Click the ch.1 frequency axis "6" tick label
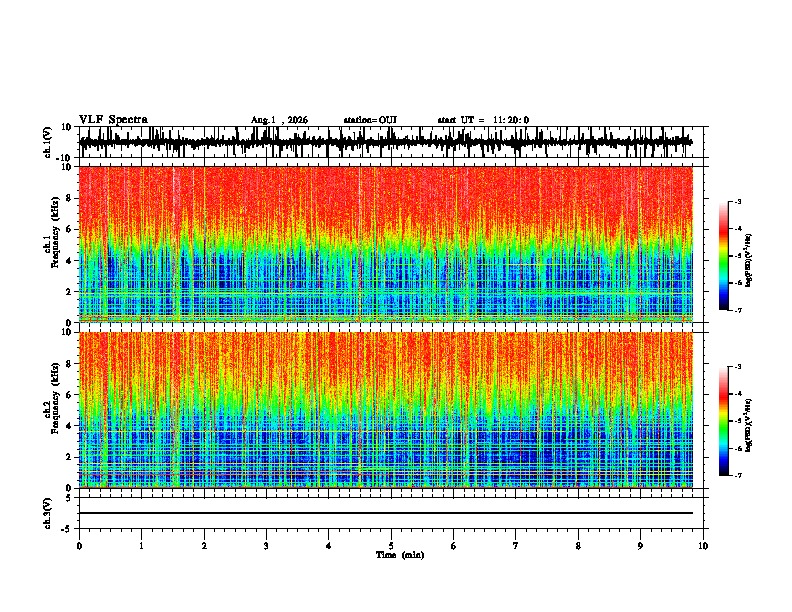This screenshot has height=612, width=792. point(69,229)
